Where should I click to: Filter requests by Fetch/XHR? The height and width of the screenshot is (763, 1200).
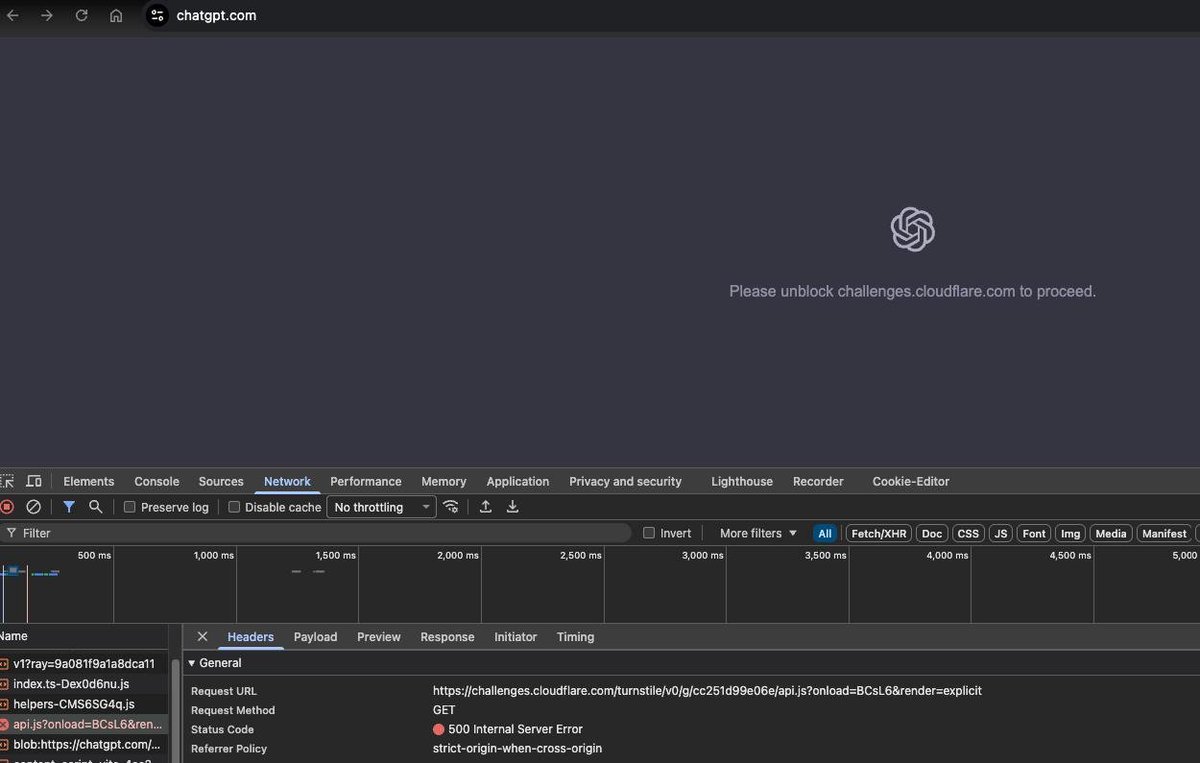(879, 533)
